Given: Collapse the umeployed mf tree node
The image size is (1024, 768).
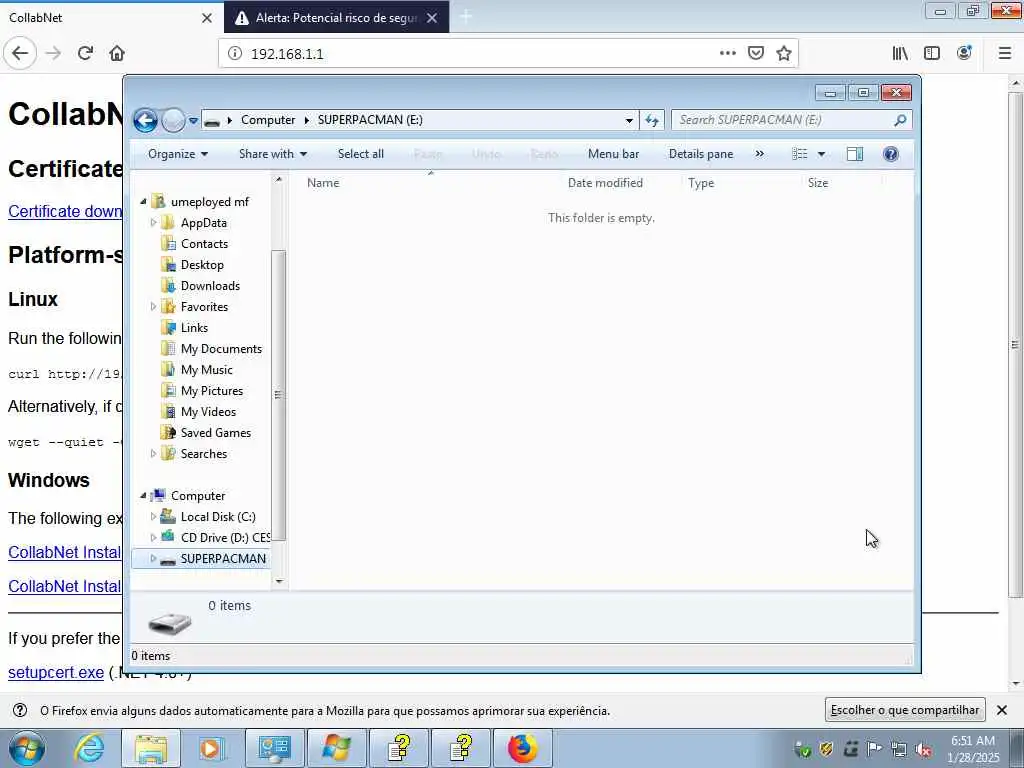Looking at the screenshot, I should [x=143, y=202].
